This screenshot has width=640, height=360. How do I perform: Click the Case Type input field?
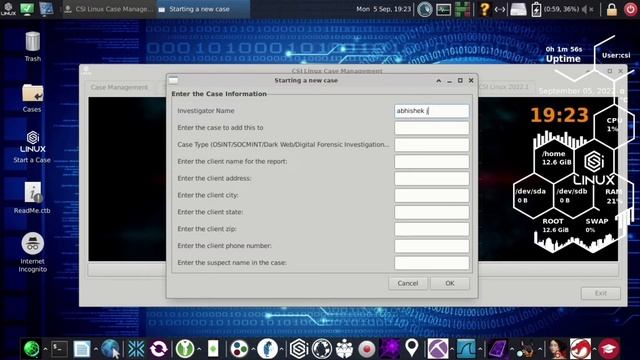[x=431, y=144]
